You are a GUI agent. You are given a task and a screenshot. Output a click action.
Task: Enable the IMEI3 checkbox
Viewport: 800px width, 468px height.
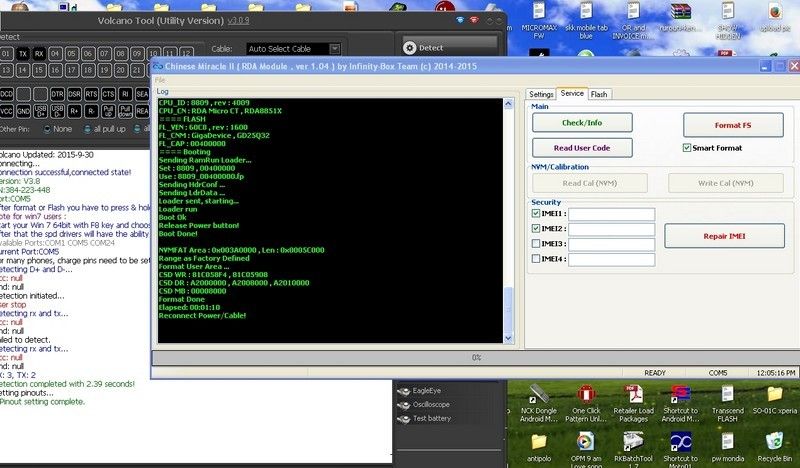537,243
